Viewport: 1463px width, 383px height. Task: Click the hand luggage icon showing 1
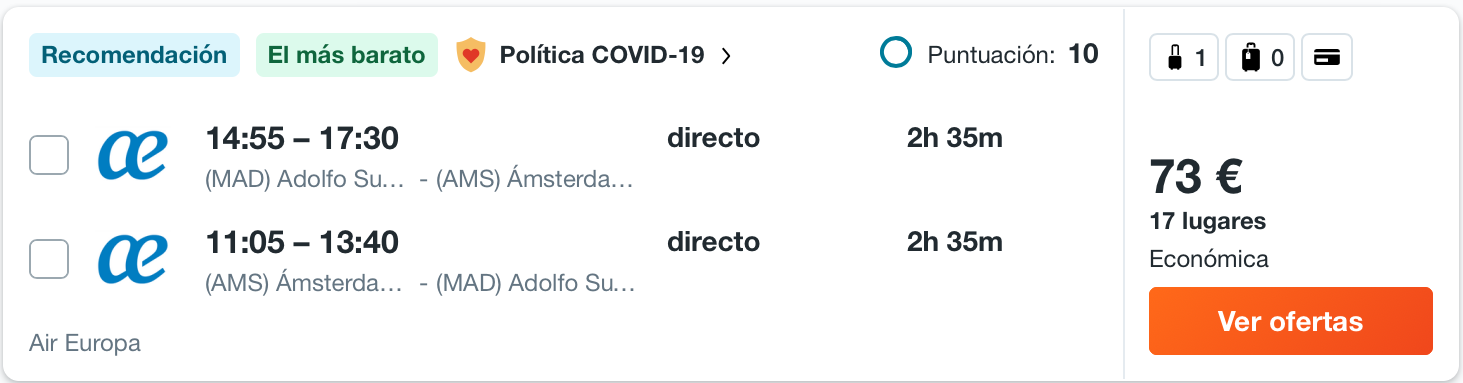tap(1184, 58)
